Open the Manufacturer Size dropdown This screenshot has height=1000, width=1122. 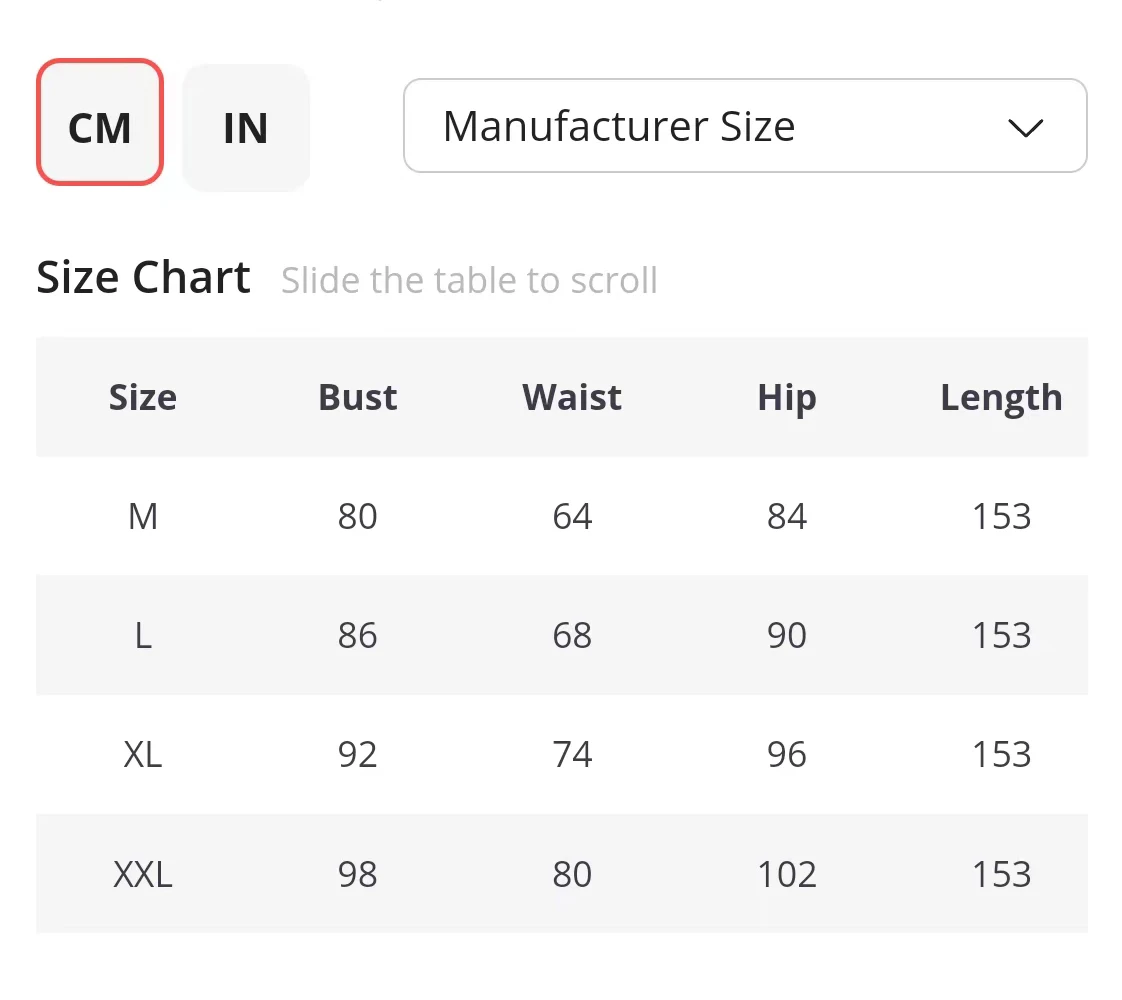(x=744, y=126)
